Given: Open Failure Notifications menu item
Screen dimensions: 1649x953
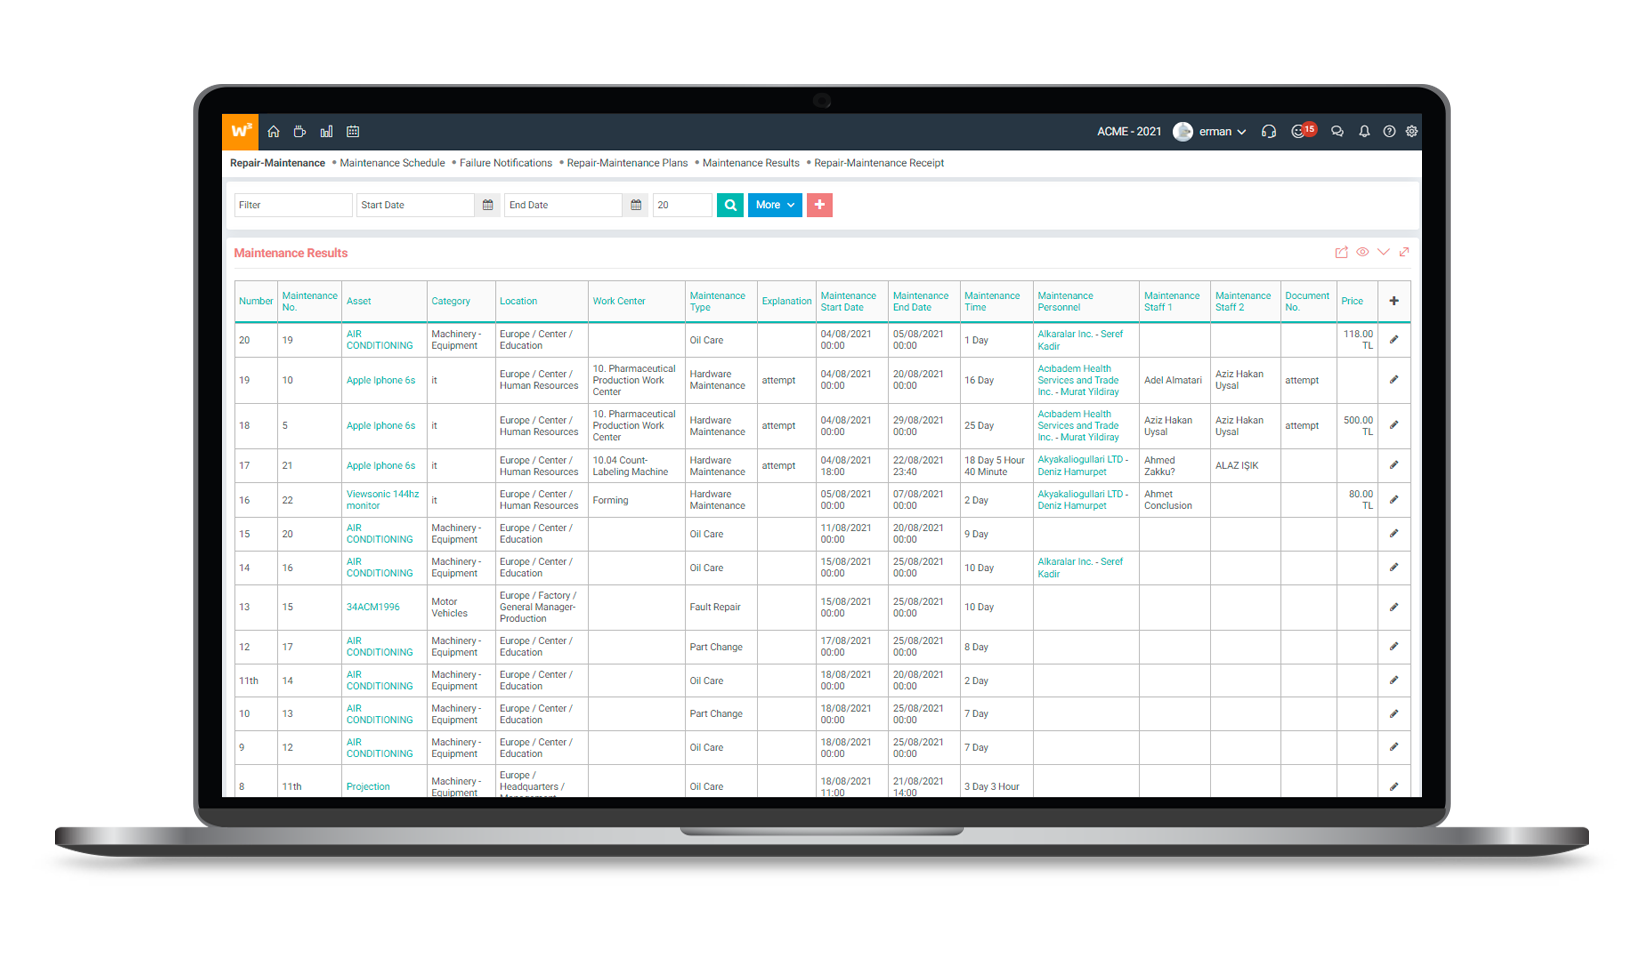Looking at the screenshot, I should 505,163.
